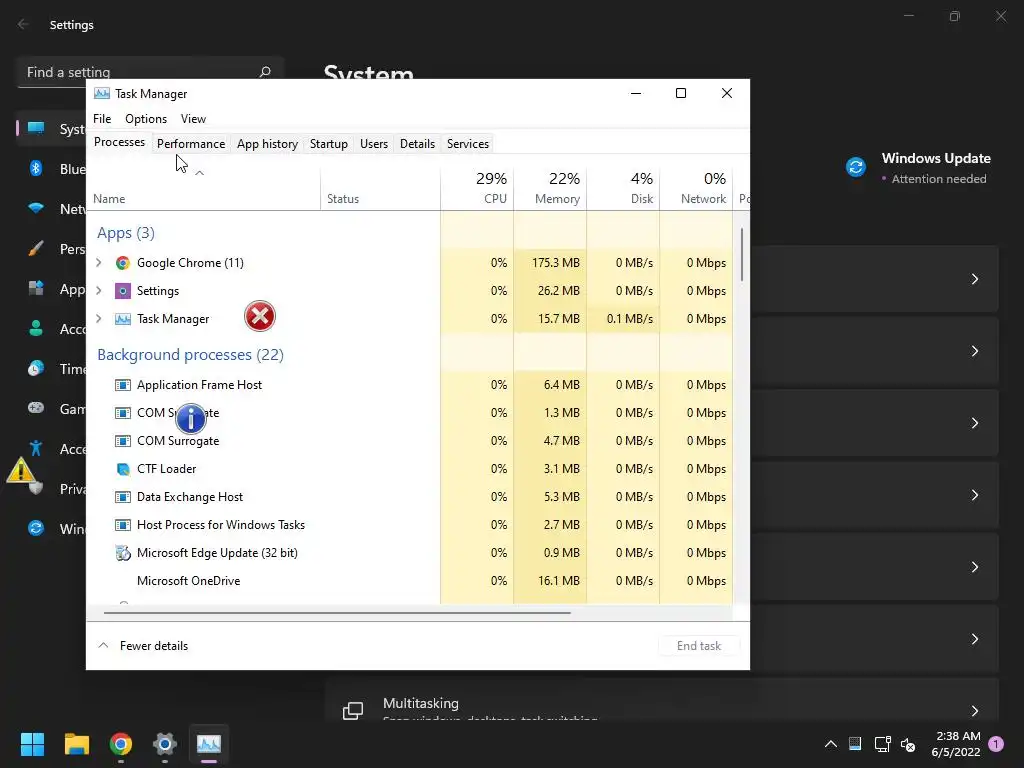
Task: Click the Accounts person icon in Settings
Action: [x=36, y=328]
